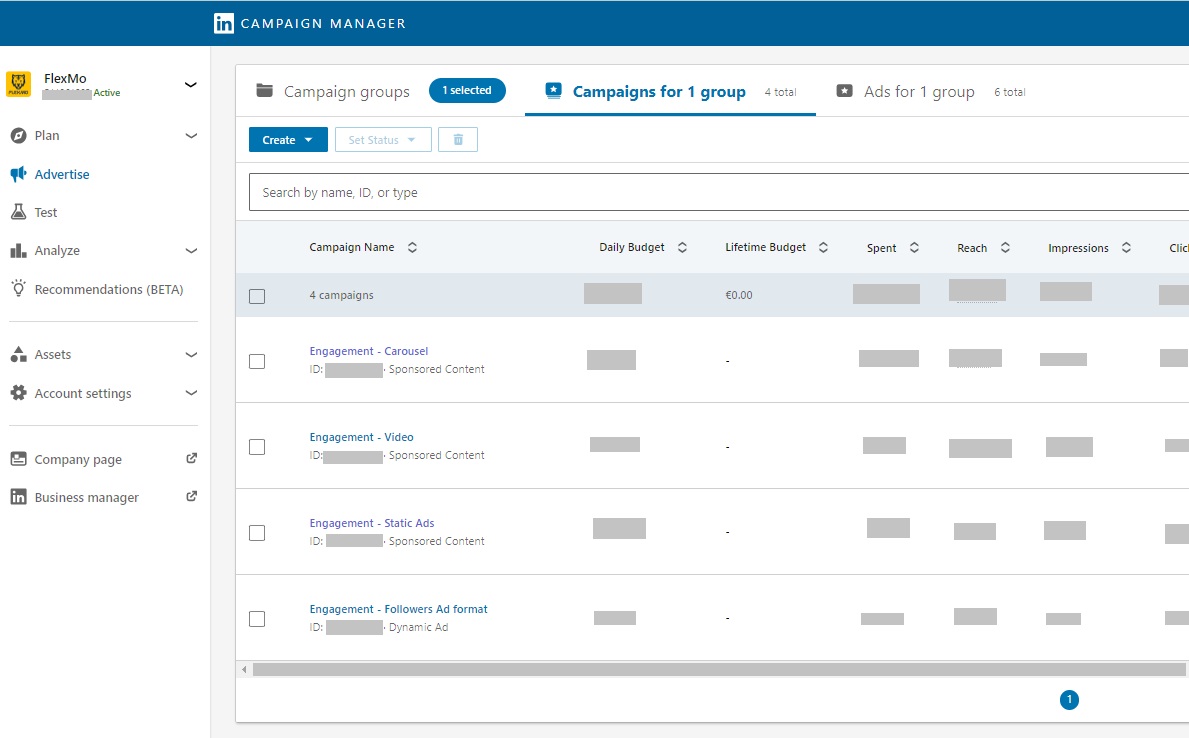Image resolution: width=1189 pixels, height=738 pixels.
Task: Open Engagement - Followers Ad format link
Action: [398, 609]
